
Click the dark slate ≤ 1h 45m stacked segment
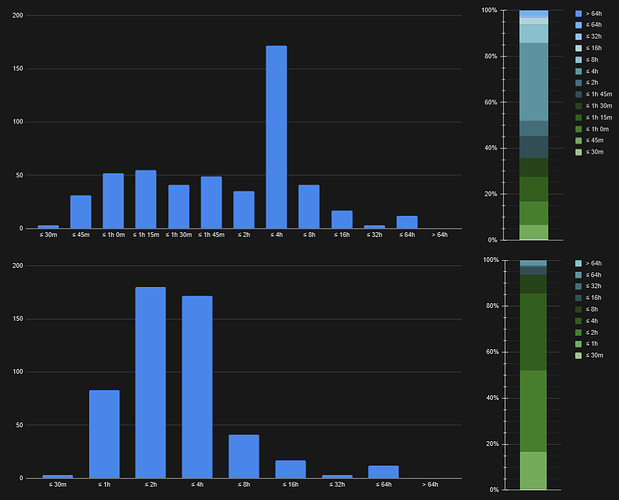[534, 147]
